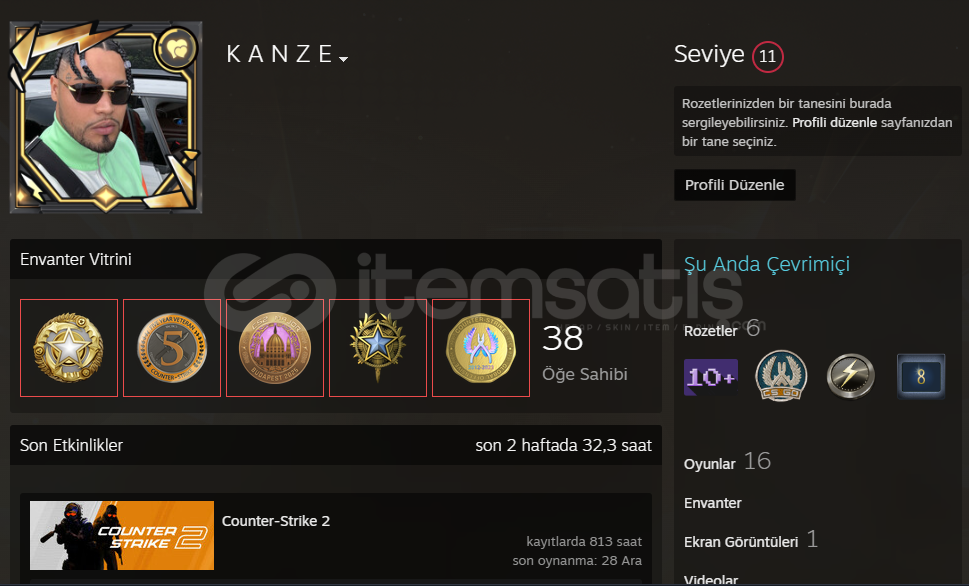The width and height of the screenshot is (969, 586).
Task: Open the Profili düzenle link in badge text
Action: (x=834, y=122)
